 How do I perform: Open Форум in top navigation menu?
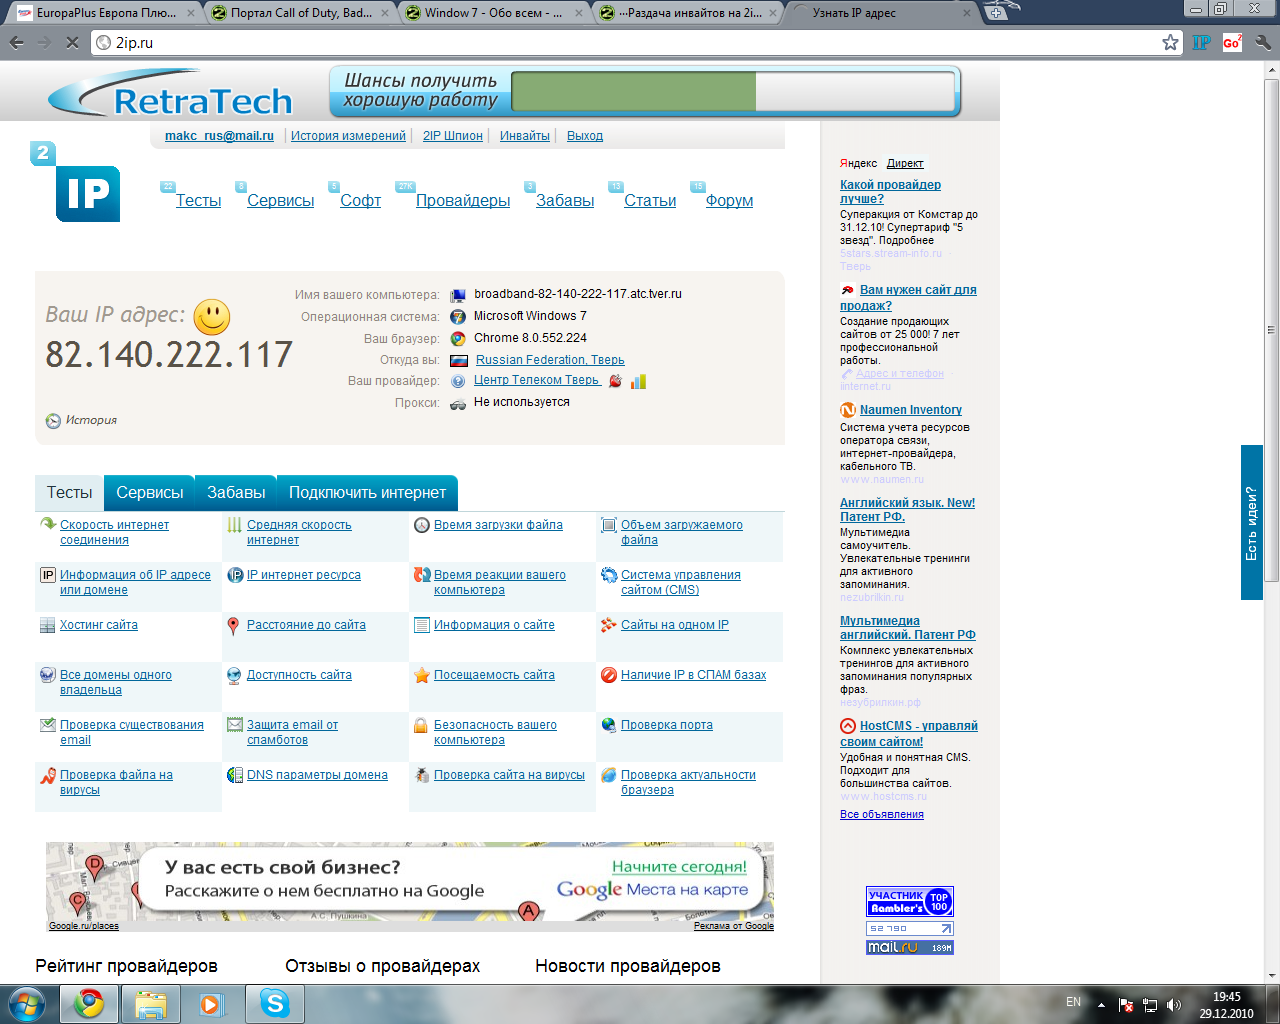(729, 201)
